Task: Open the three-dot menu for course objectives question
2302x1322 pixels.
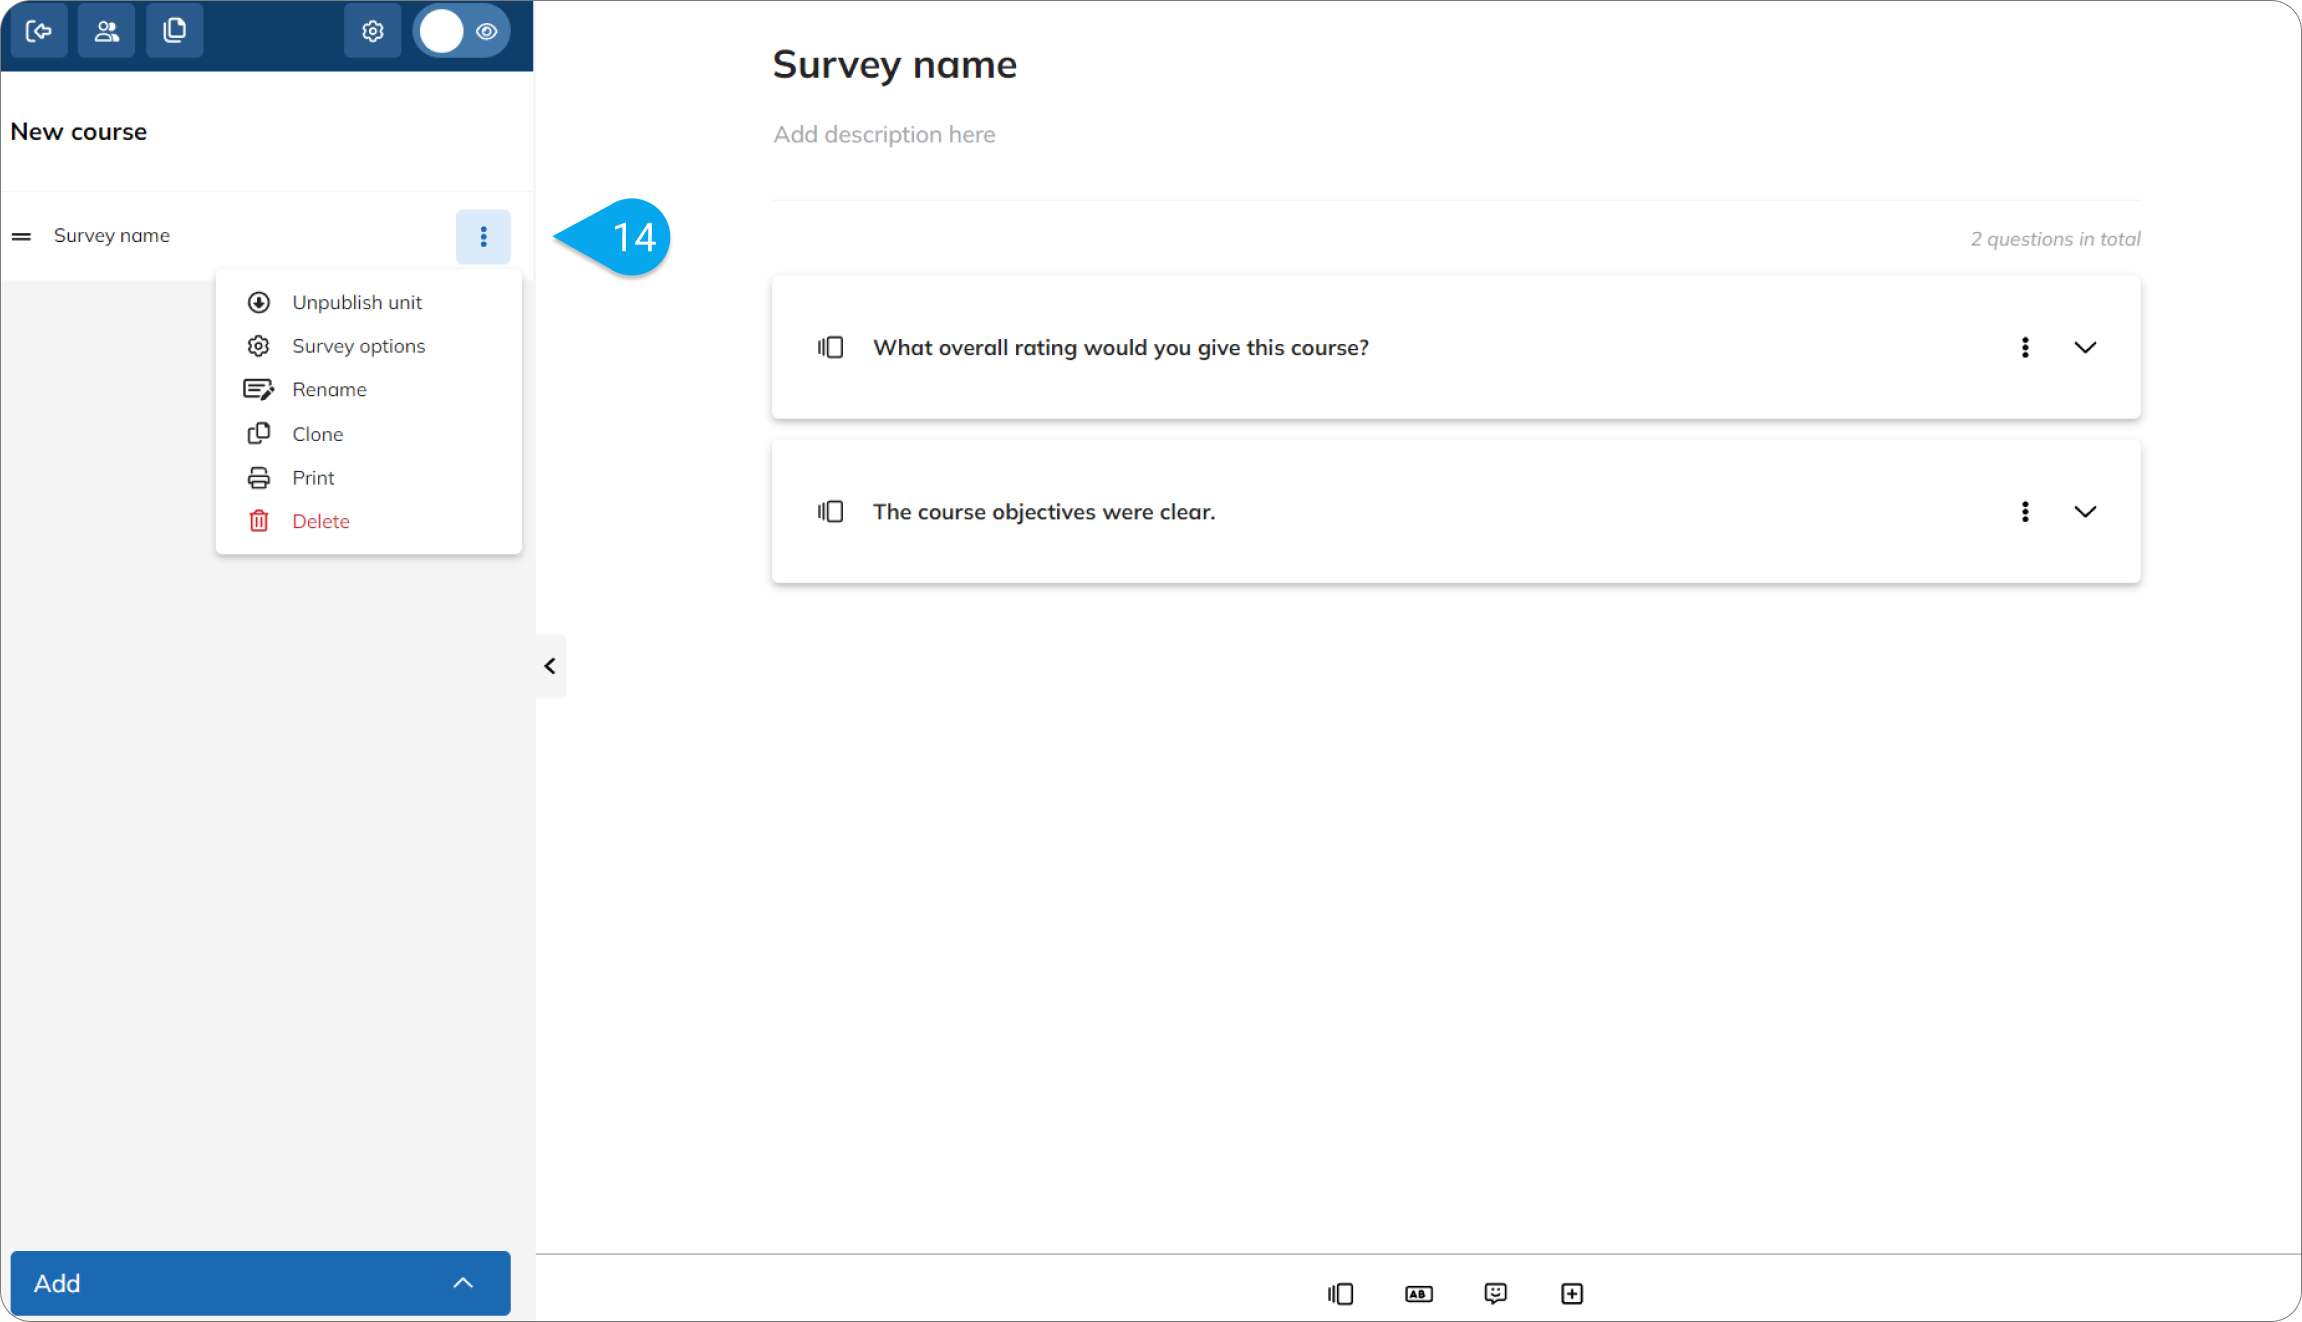Action: coord(2025,512)
